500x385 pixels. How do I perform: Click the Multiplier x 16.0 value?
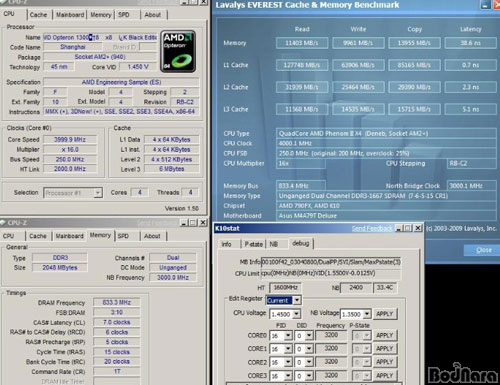(70, 150)
